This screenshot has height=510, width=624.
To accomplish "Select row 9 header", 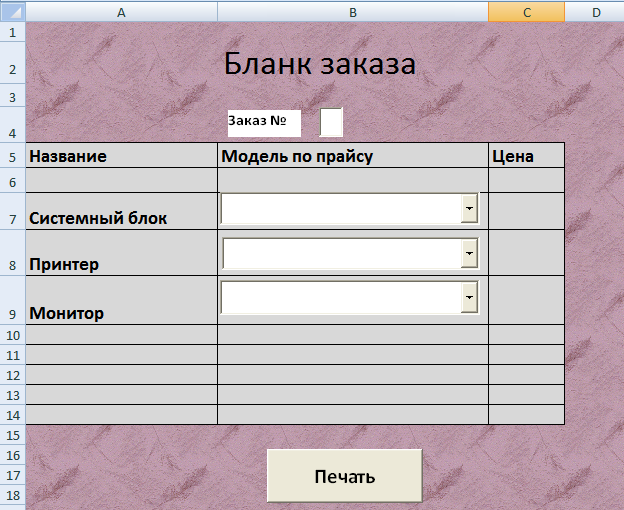I will click(x=13, y=300).
